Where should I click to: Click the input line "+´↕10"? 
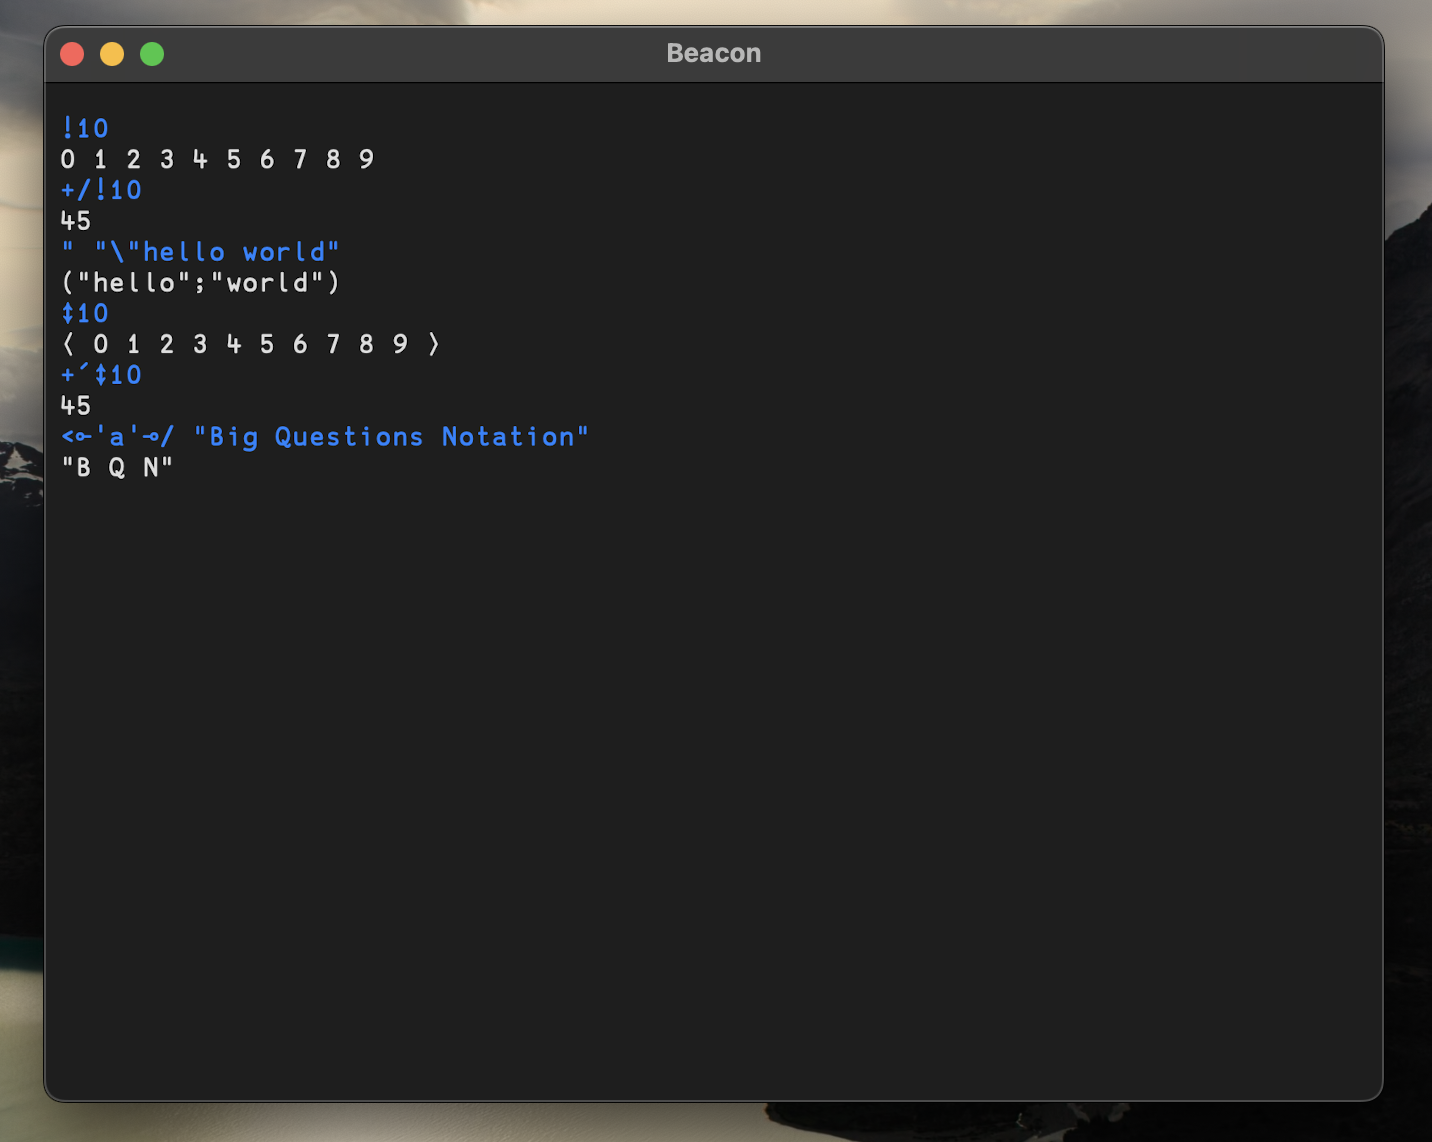[101, 375]
